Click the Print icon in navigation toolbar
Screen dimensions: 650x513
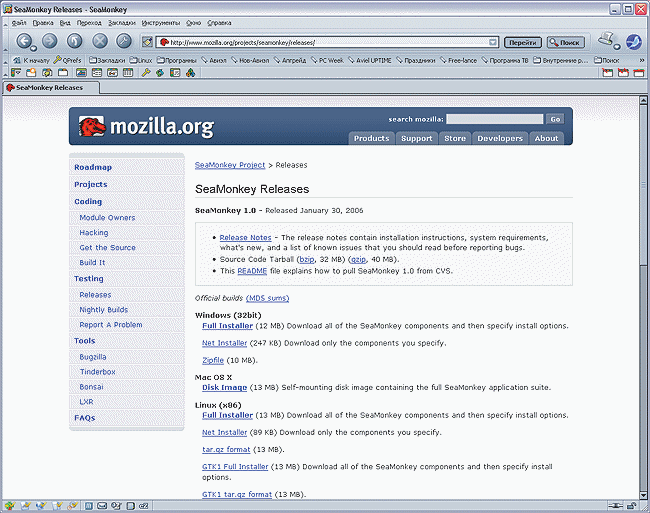(x=606, y=40)
